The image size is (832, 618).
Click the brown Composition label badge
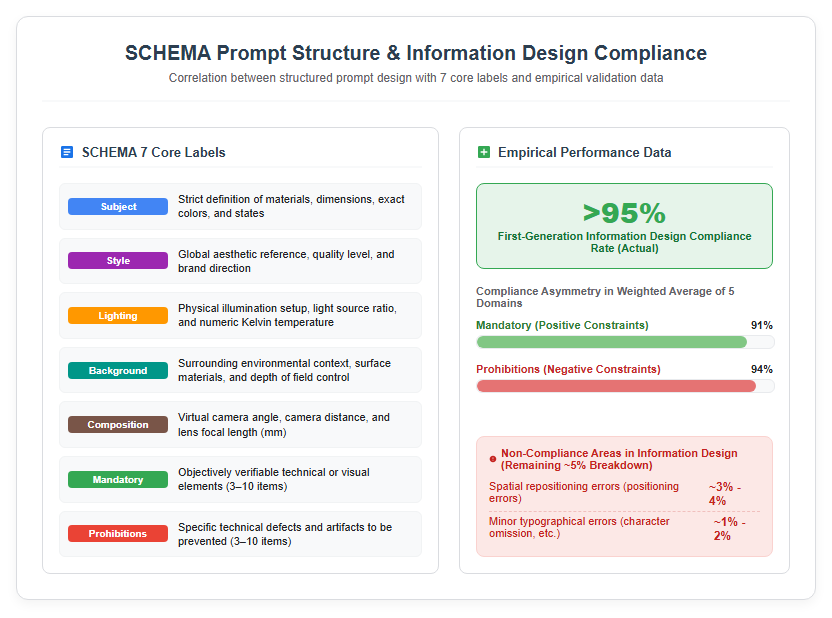(118, 424)
